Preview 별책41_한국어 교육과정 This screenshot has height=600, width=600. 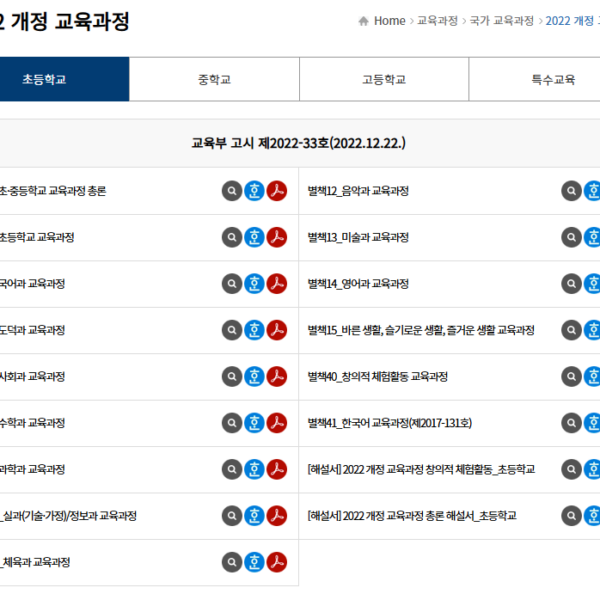[x=571, y=423]
